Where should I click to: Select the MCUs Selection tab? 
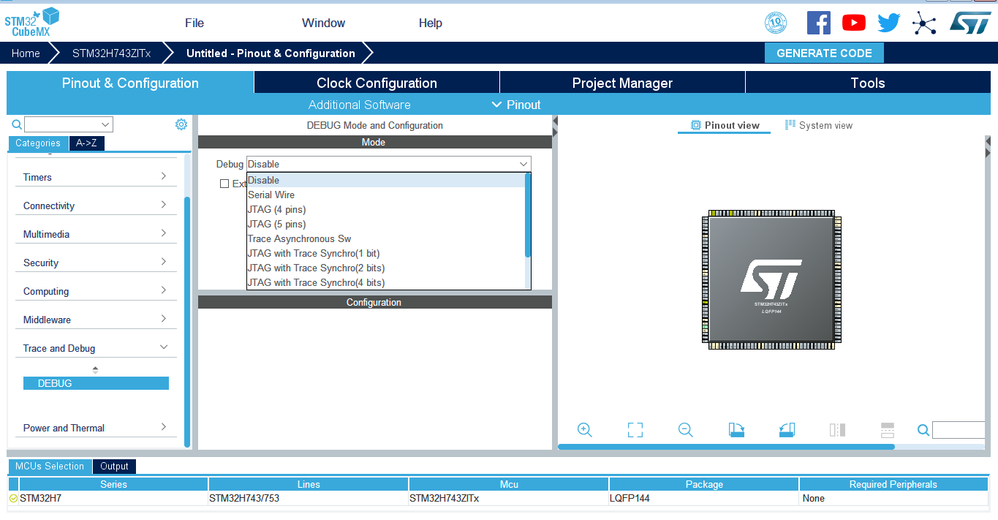click(x=50, y=466)
